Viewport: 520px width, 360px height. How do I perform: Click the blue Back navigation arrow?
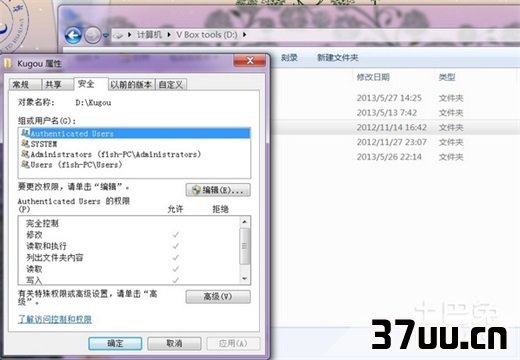tap(73, 35)
